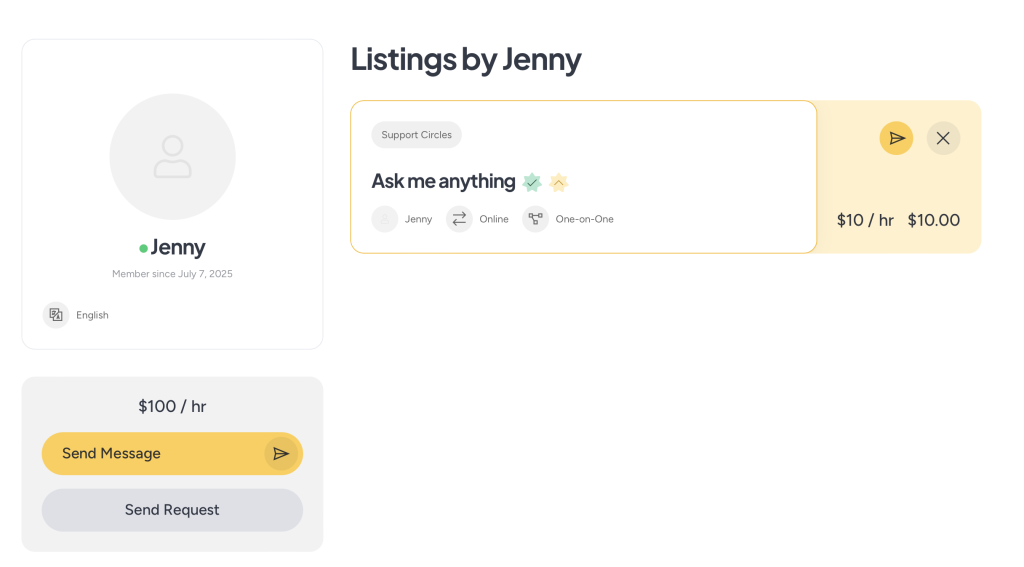The height and width of the screenshot is (567, 1024).
Task: Click the Jenny profile name
Action: point(178,247)
